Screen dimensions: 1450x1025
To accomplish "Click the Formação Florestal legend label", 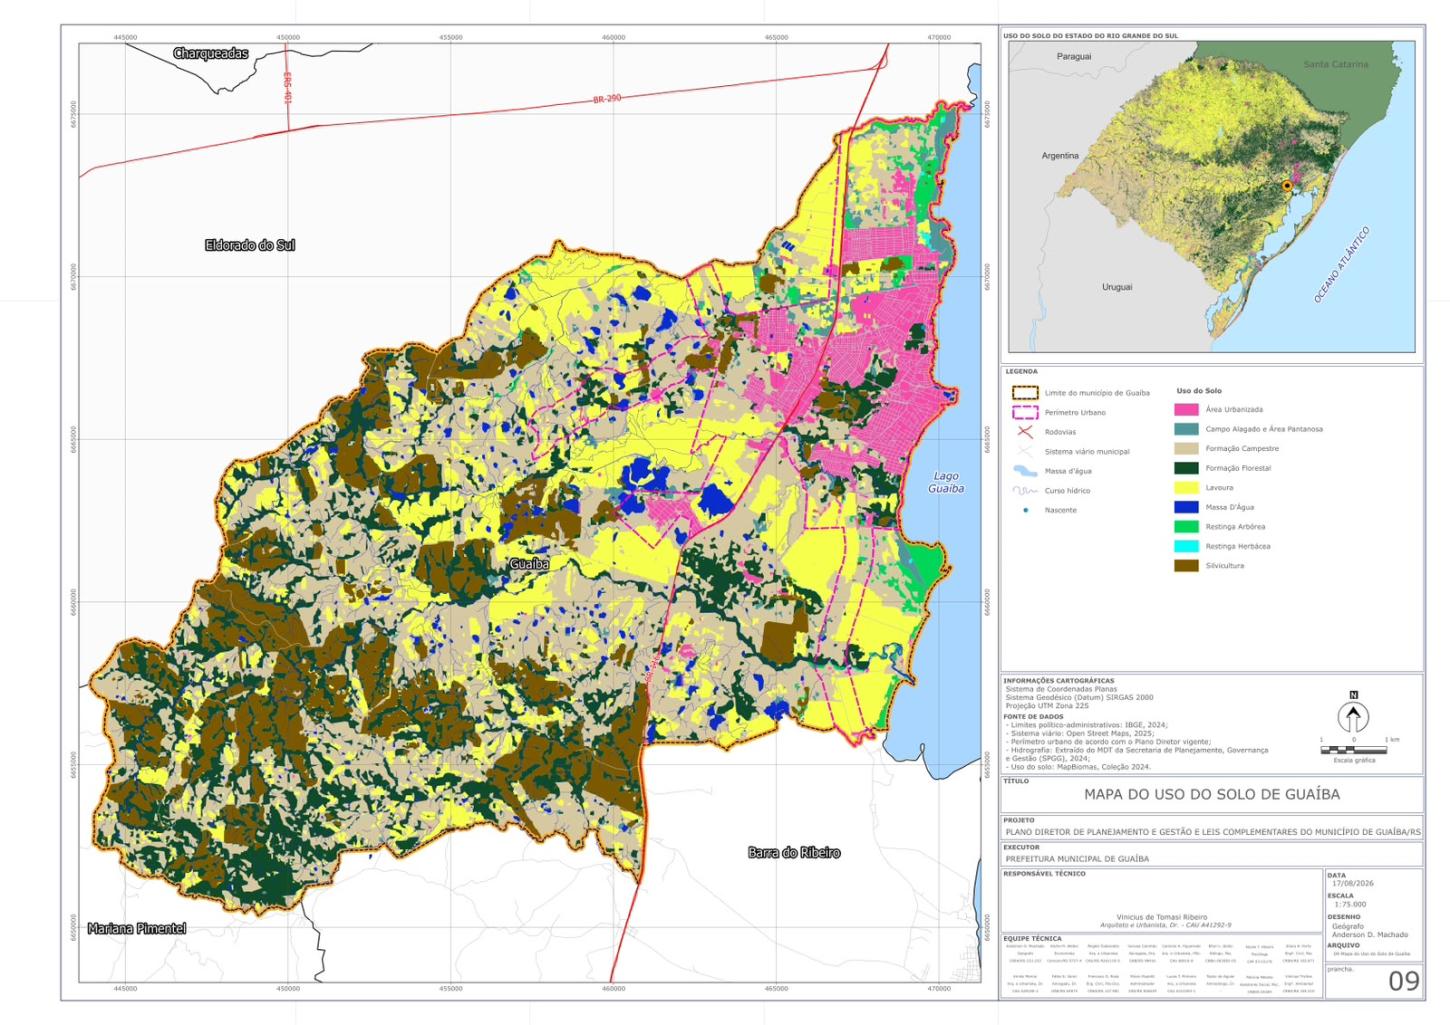I will tap(1238, 468).
